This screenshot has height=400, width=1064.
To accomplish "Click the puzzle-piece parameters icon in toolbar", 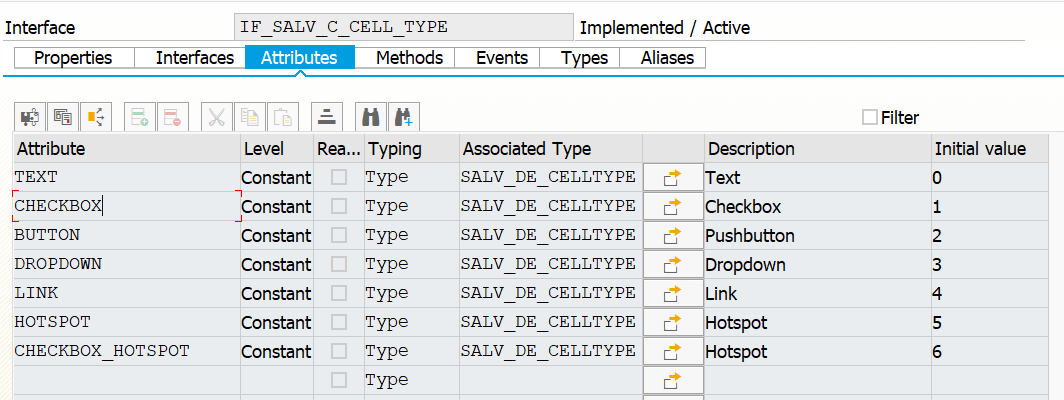I will [x=30, y=117].
